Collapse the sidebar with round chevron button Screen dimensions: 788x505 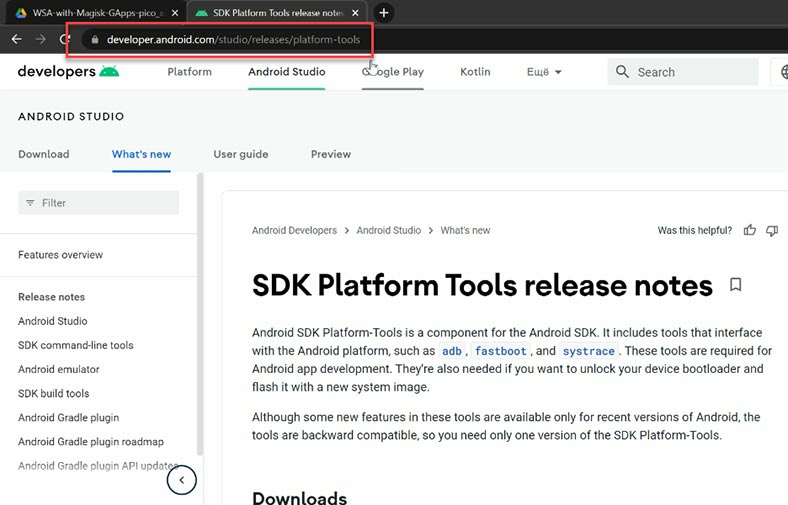(181, 480)
